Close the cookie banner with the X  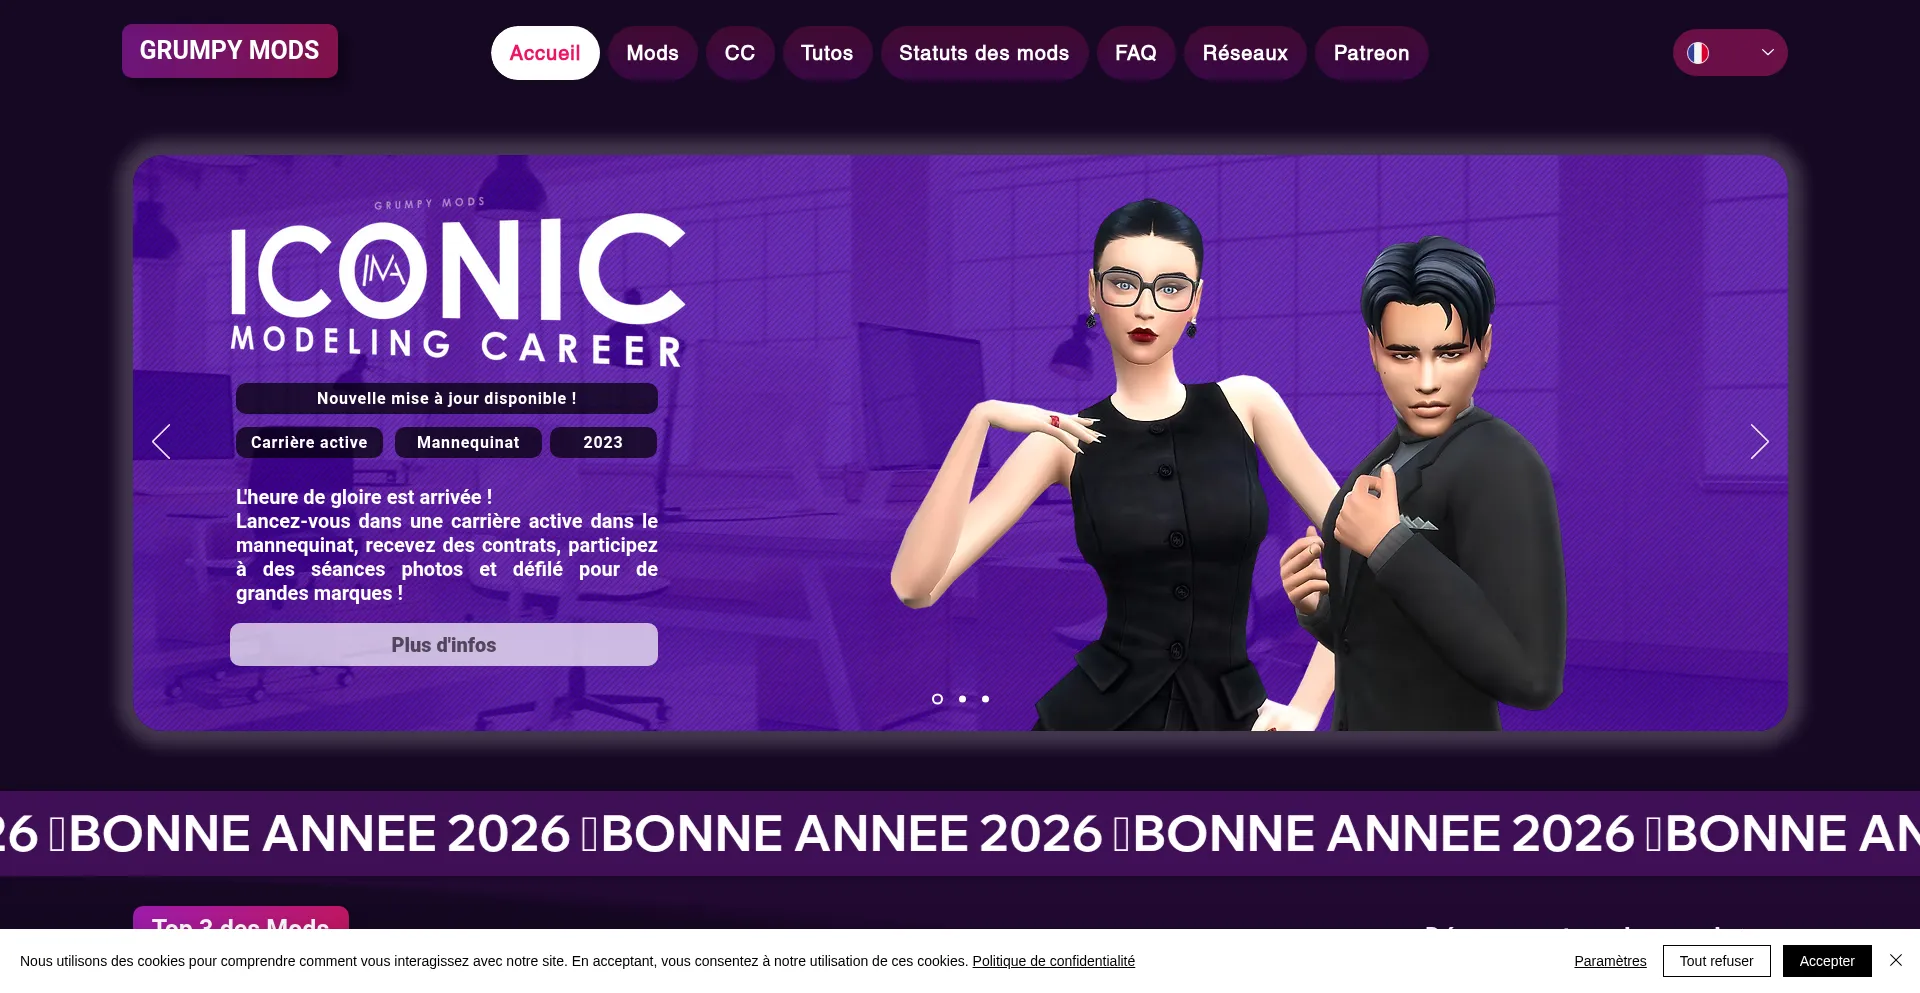click(x=1895, y=960)
